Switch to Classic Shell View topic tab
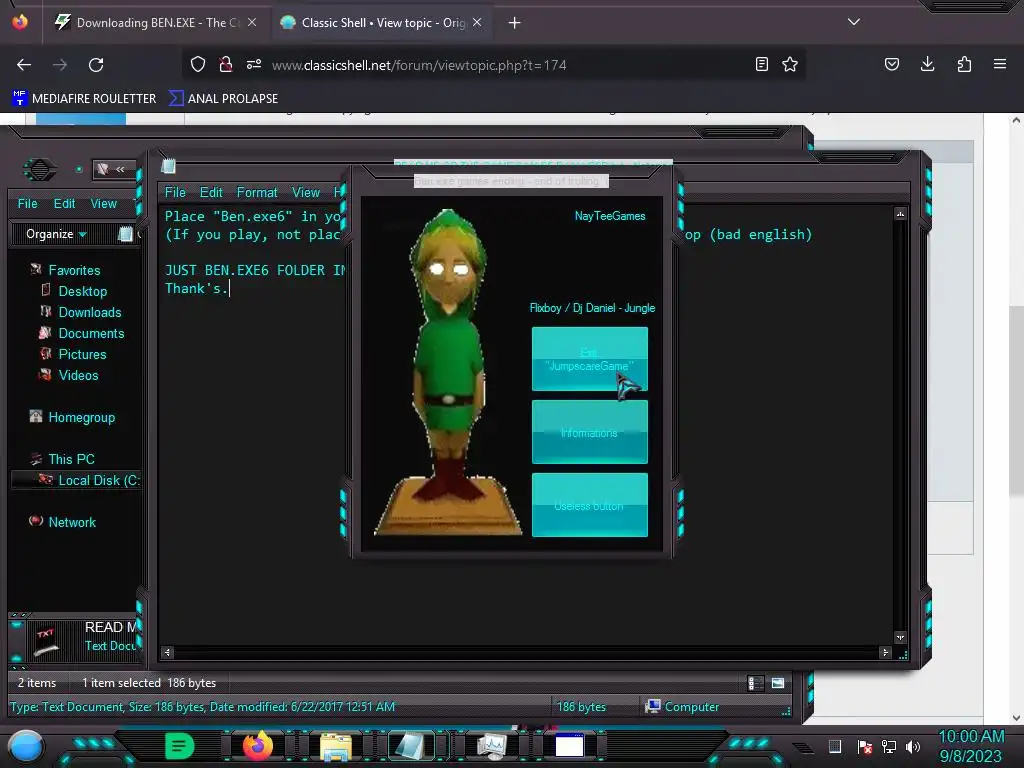 pyautogui.click(x=381, y=23)
